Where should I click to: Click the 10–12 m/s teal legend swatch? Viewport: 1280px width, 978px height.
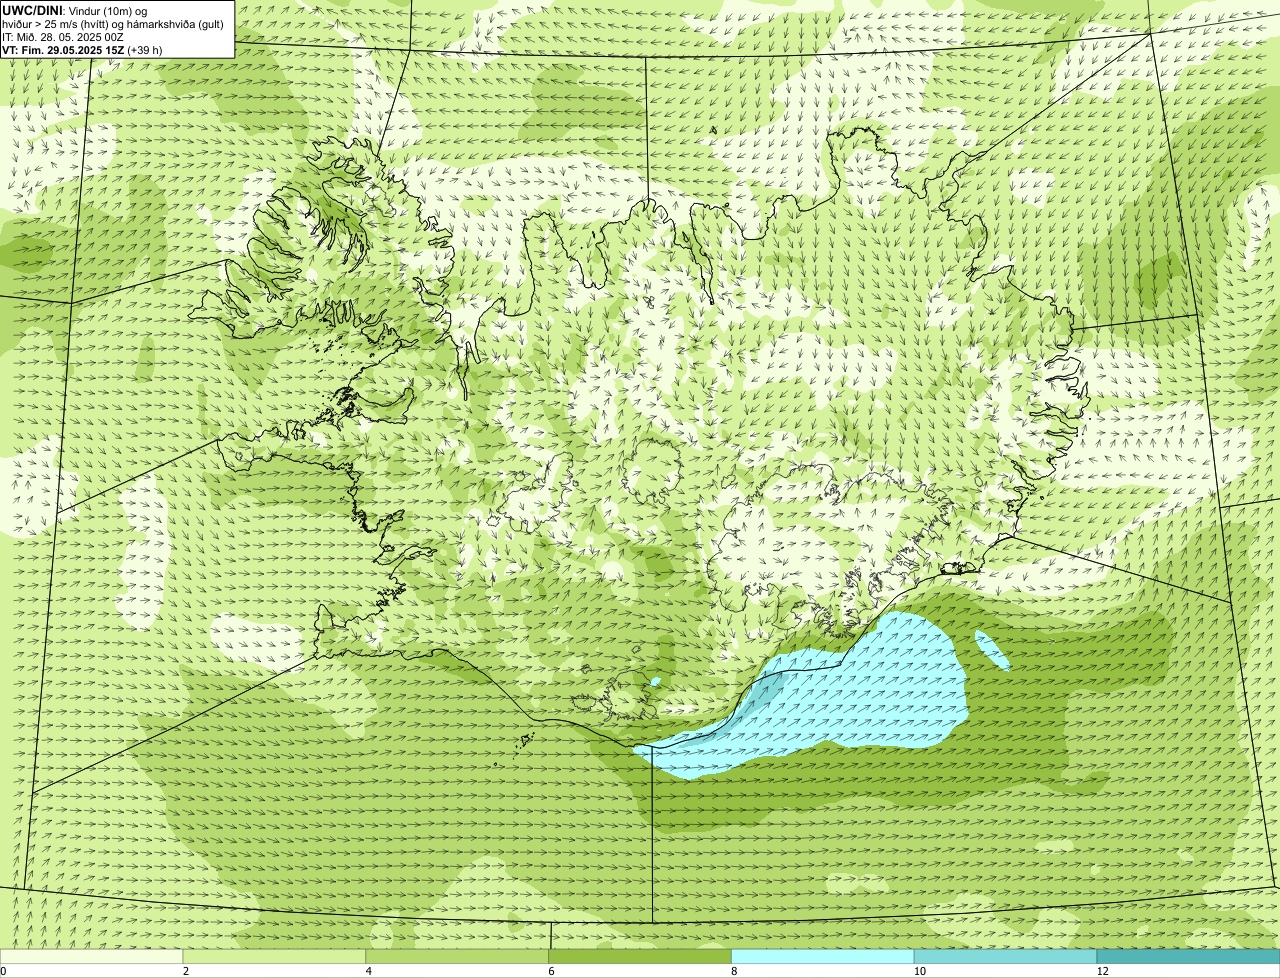point(1005,956)
